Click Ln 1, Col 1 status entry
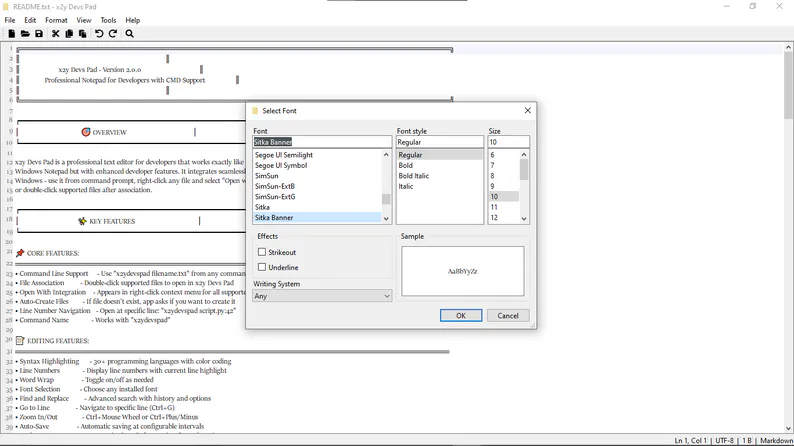Viewport: 794px width, 446px height. [x=690, y=441]
